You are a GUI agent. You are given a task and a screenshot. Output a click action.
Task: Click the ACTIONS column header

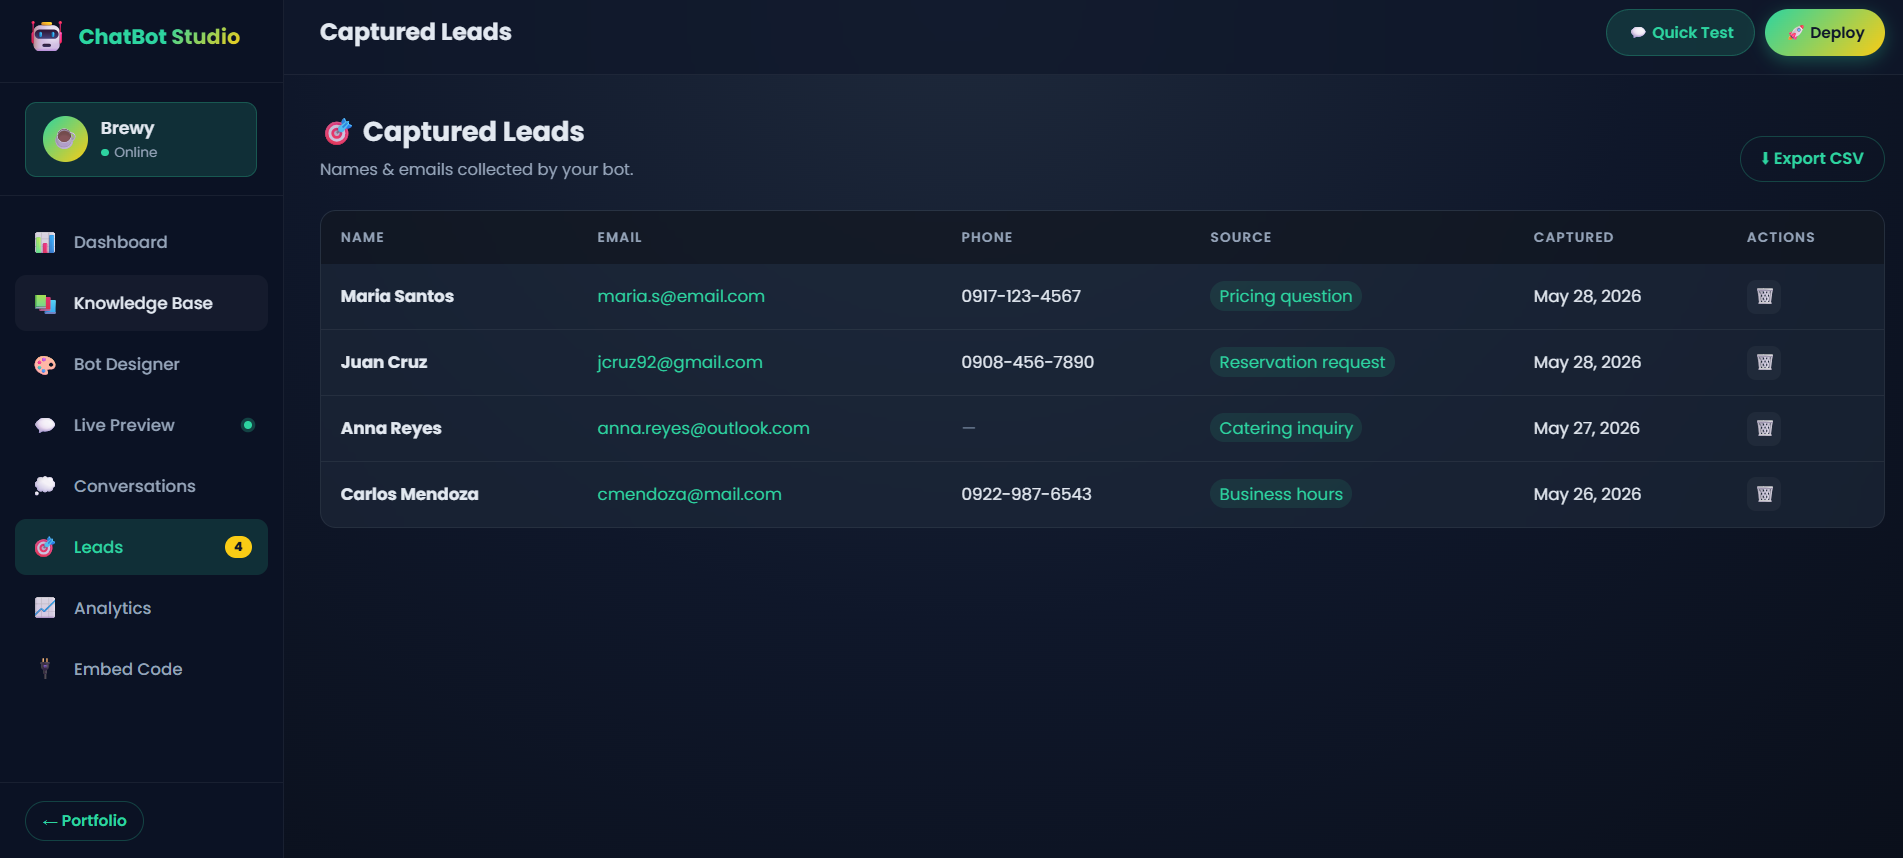[x=1780, y=237]
